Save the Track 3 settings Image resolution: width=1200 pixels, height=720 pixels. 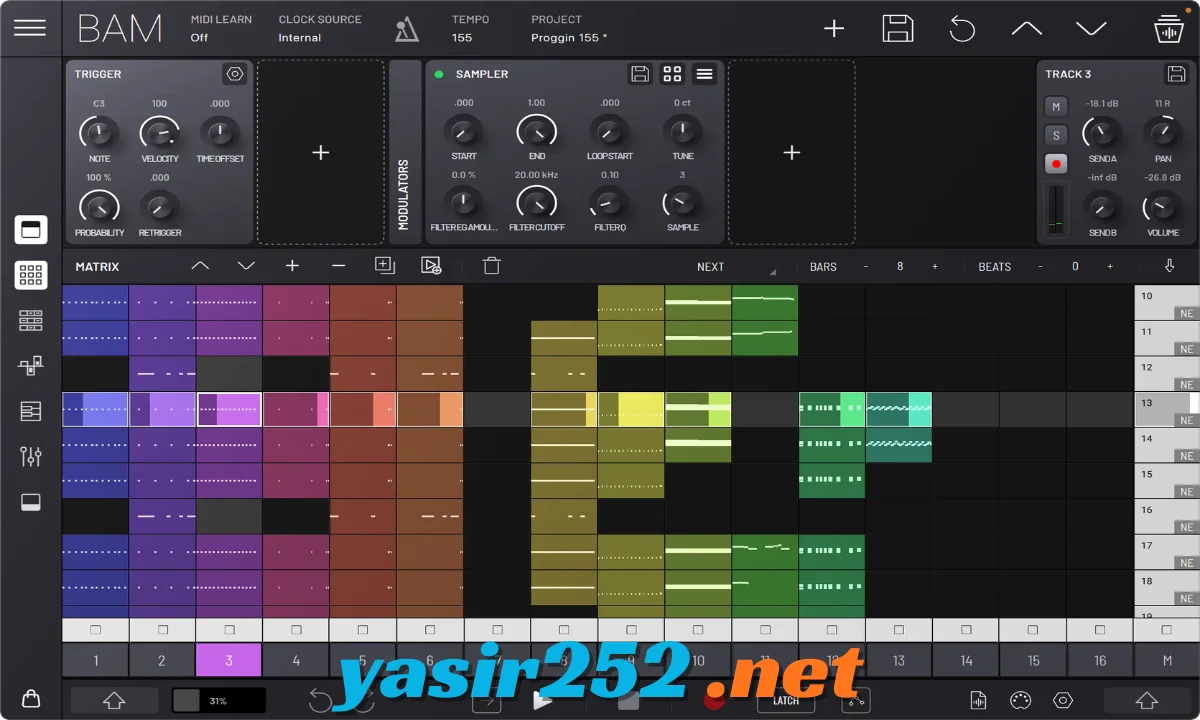1176,74
